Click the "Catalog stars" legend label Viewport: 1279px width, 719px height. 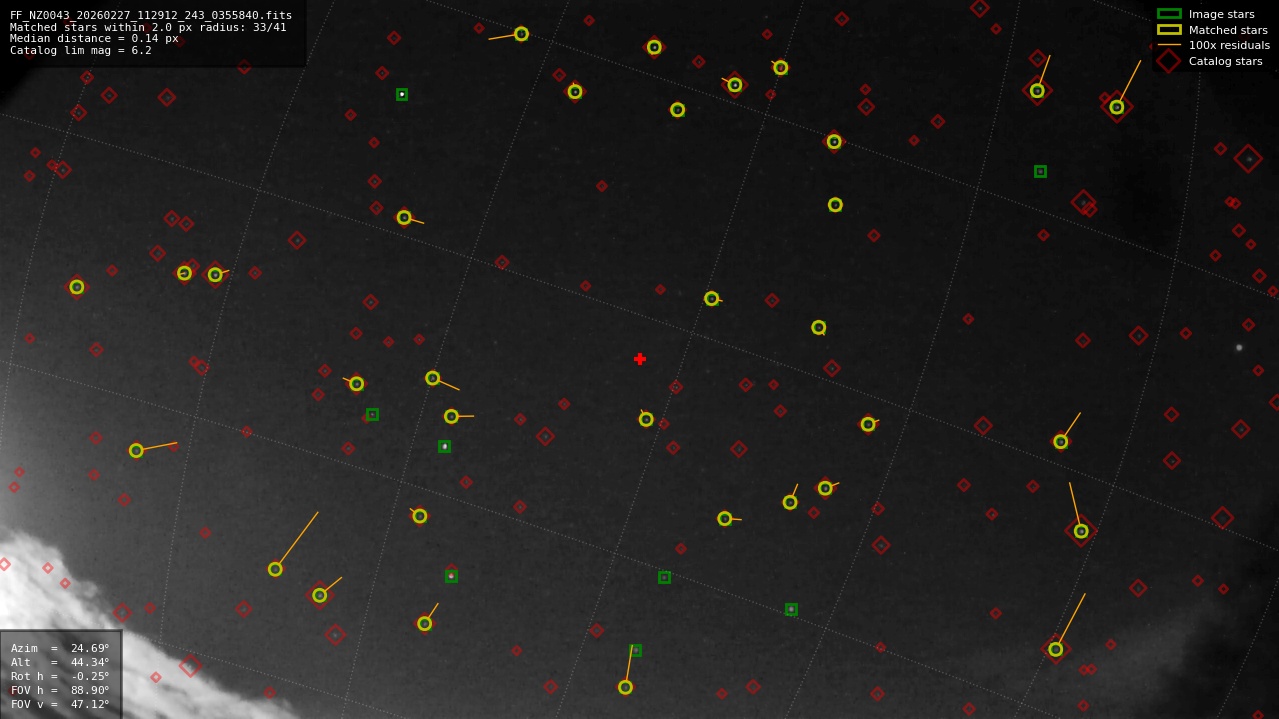1225,61
